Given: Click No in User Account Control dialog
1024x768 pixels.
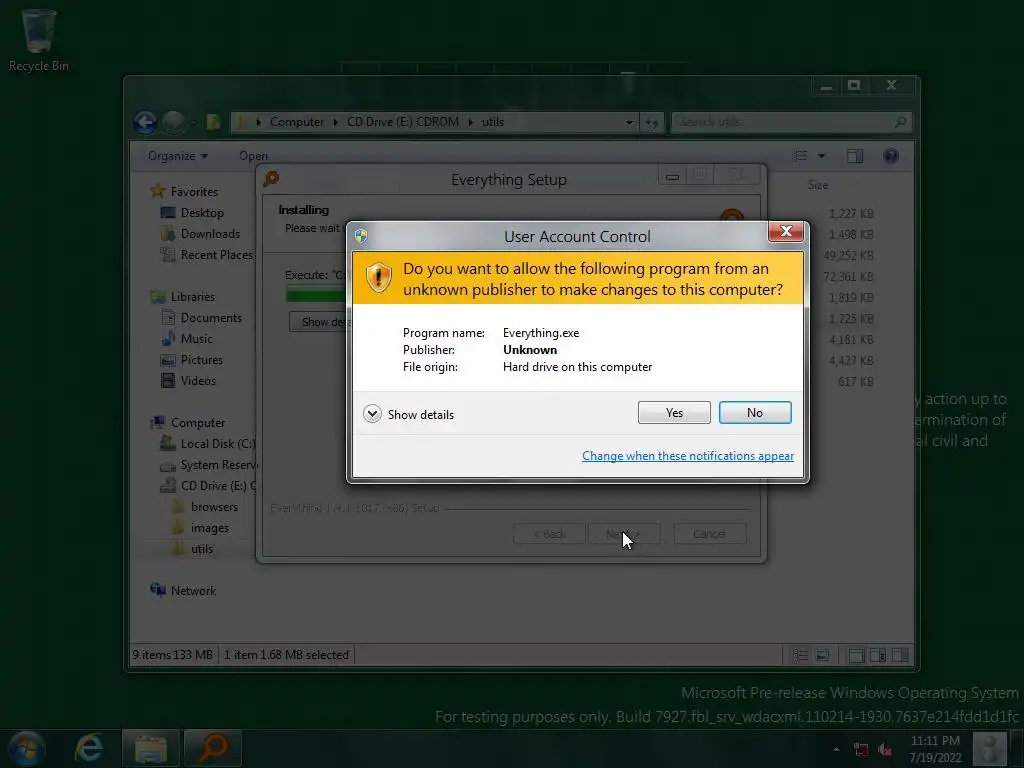Looking at the screenshot, I should click(755, 413).
